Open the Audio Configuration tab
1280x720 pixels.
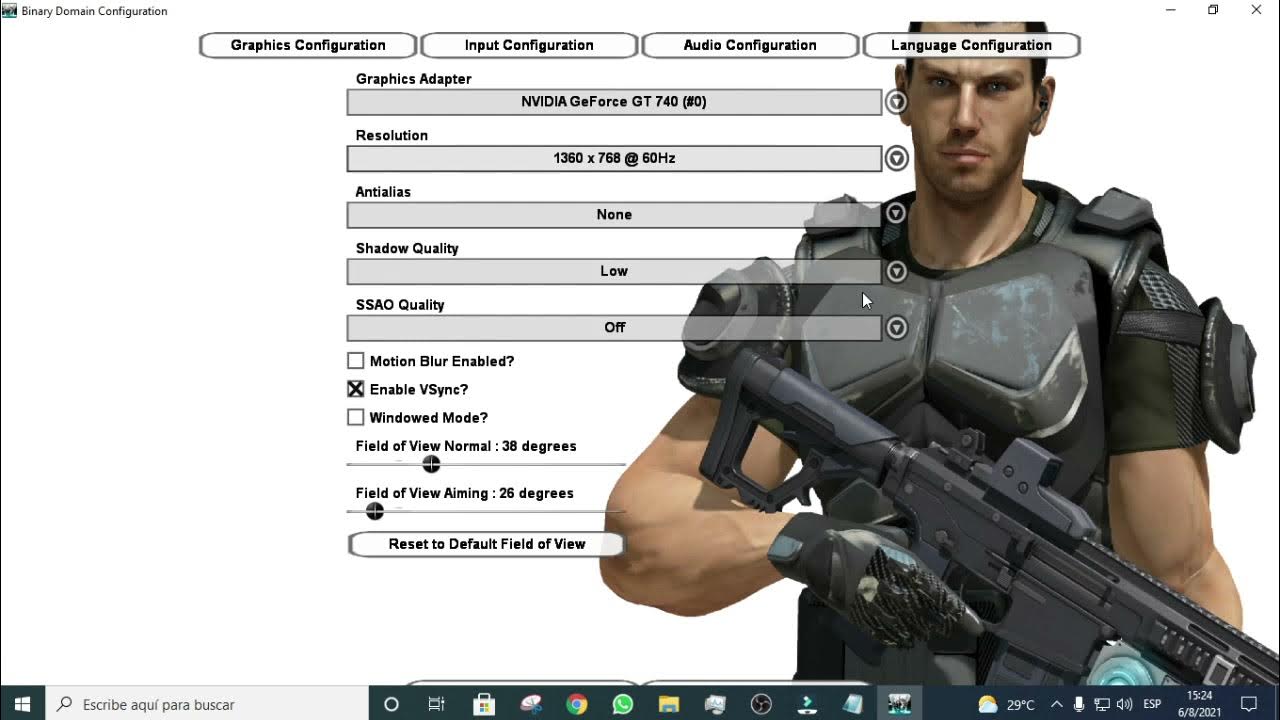pyautogui.click(x=750, y=45)
